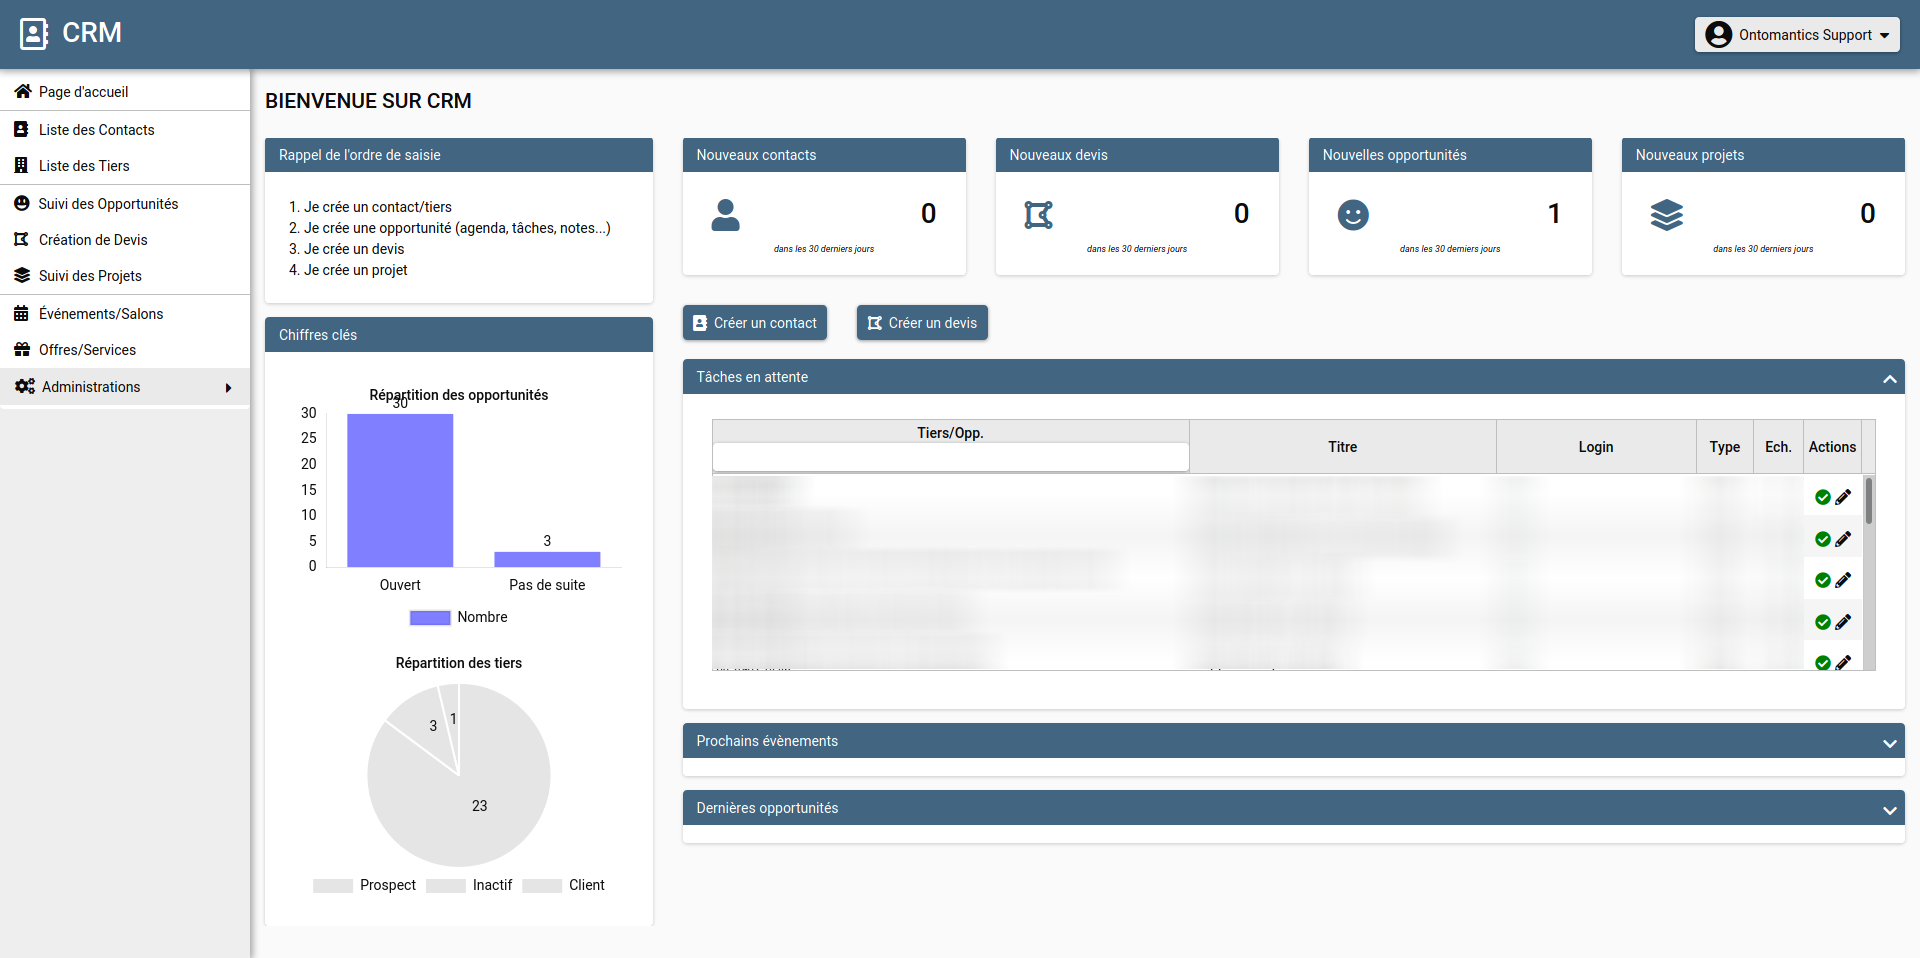Click the stack icon in Nouveaux projets card

[x=1666, y=215]
